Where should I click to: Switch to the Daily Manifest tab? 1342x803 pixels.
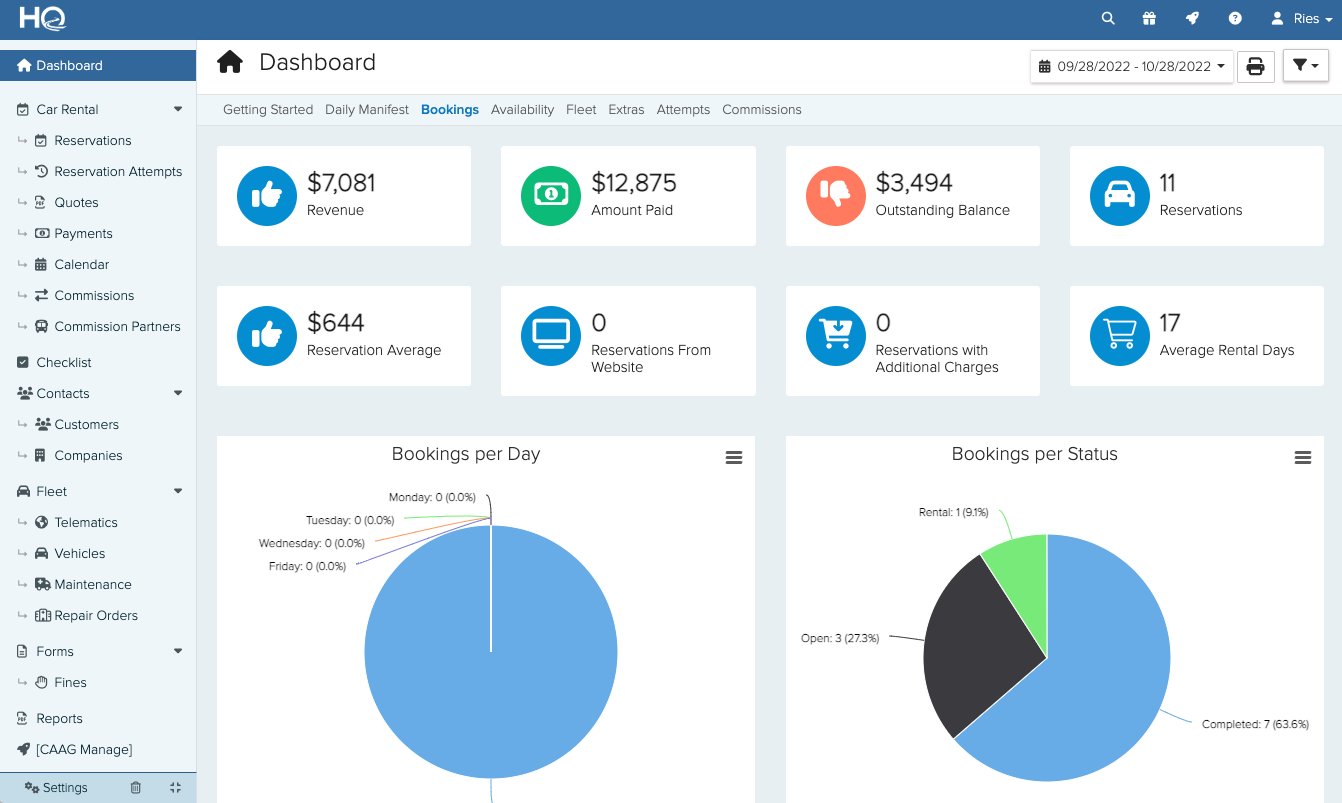[x=366, y=109]
